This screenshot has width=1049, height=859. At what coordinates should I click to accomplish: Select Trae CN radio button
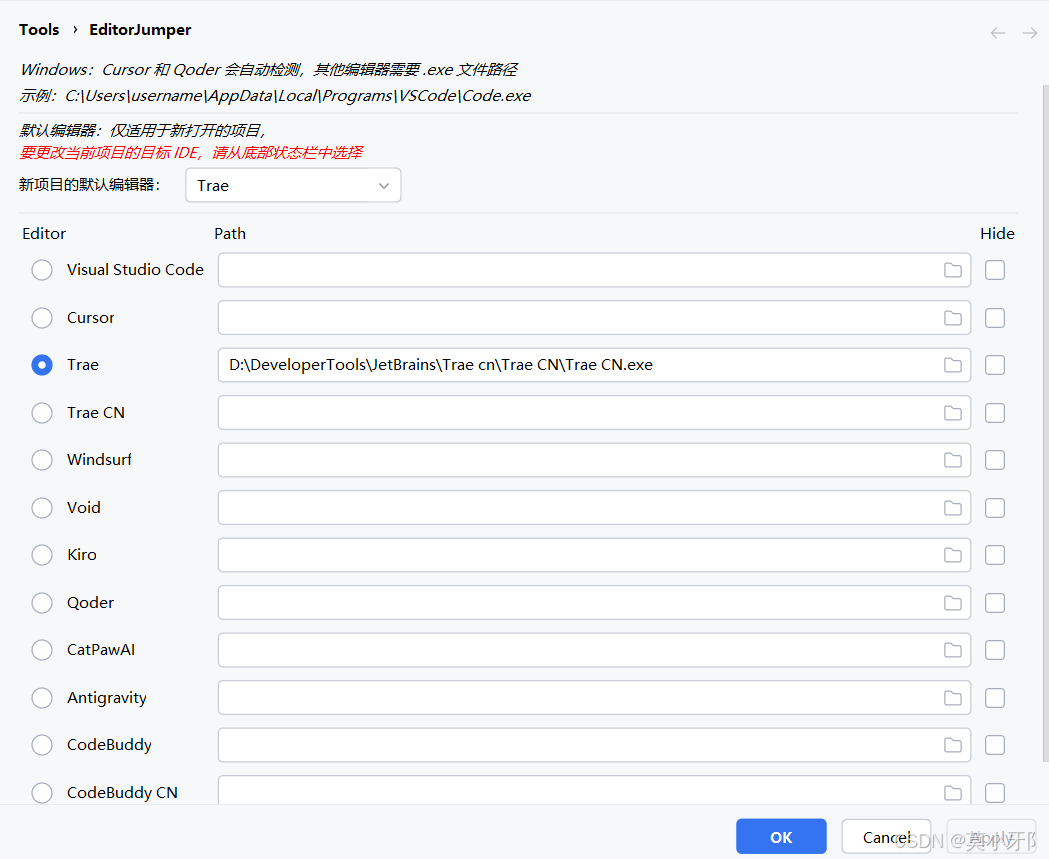click(42, 413)
